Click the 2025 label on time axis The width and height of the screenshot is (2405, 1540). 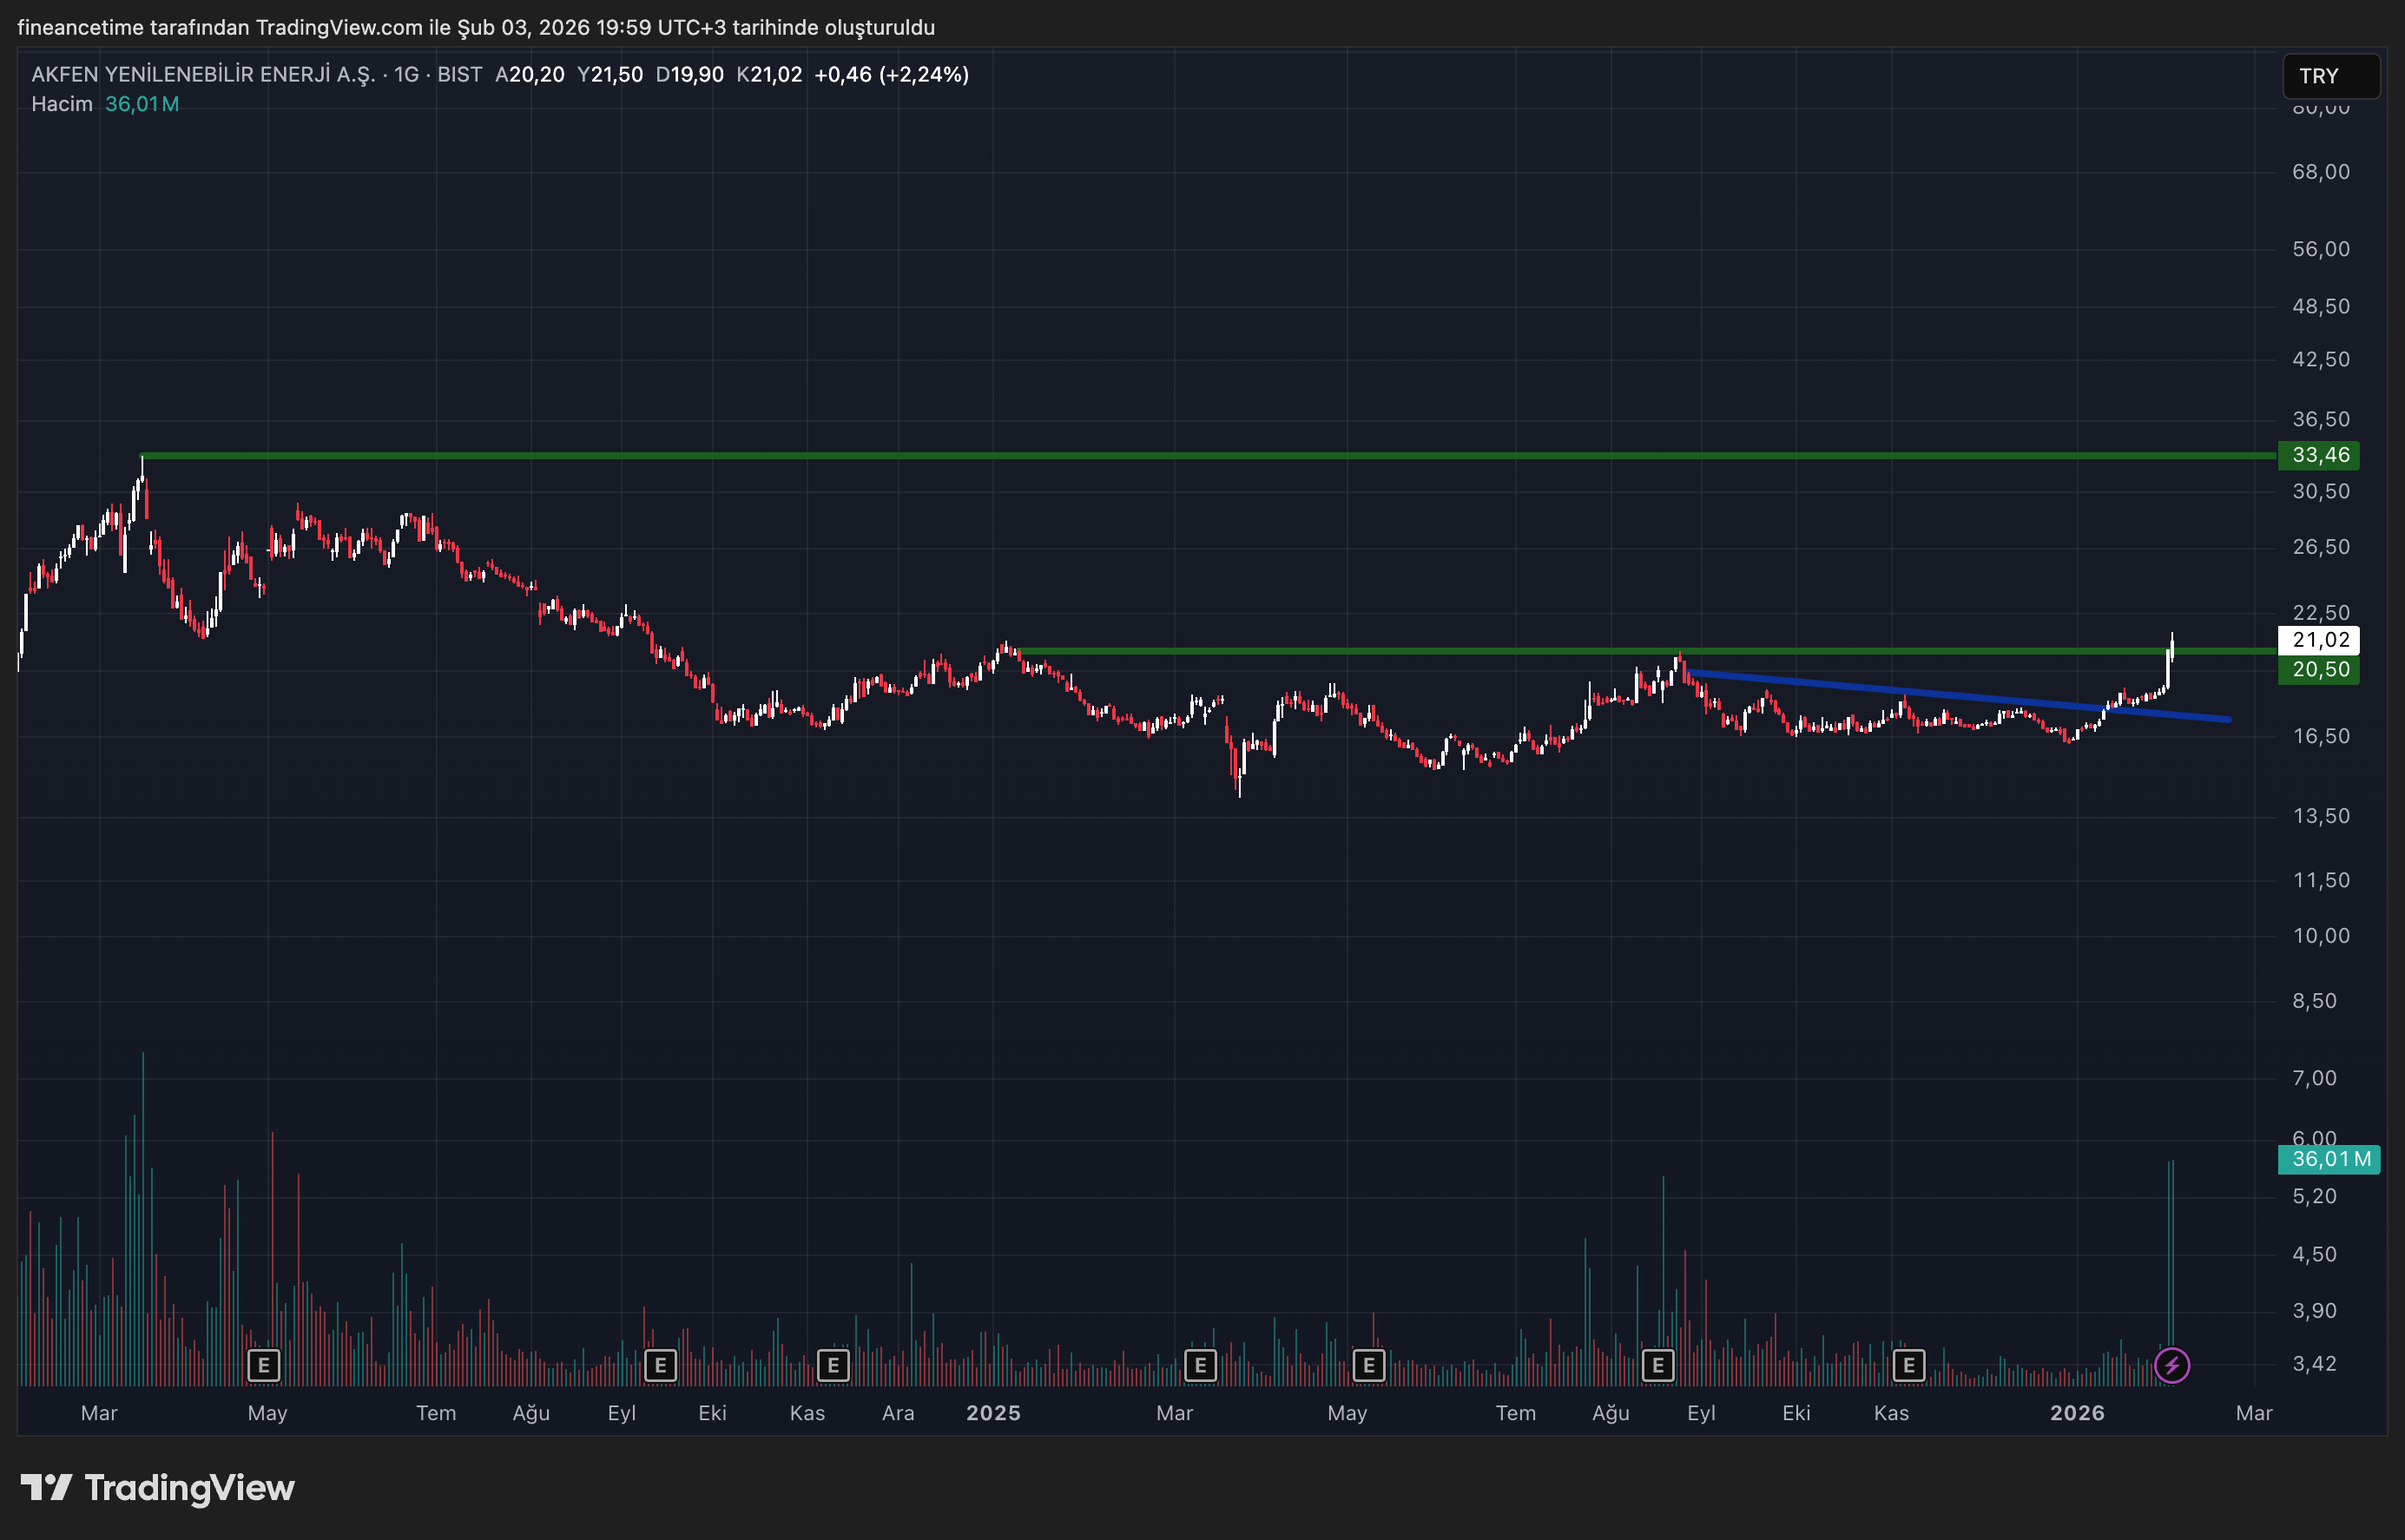pos(993,1413)
